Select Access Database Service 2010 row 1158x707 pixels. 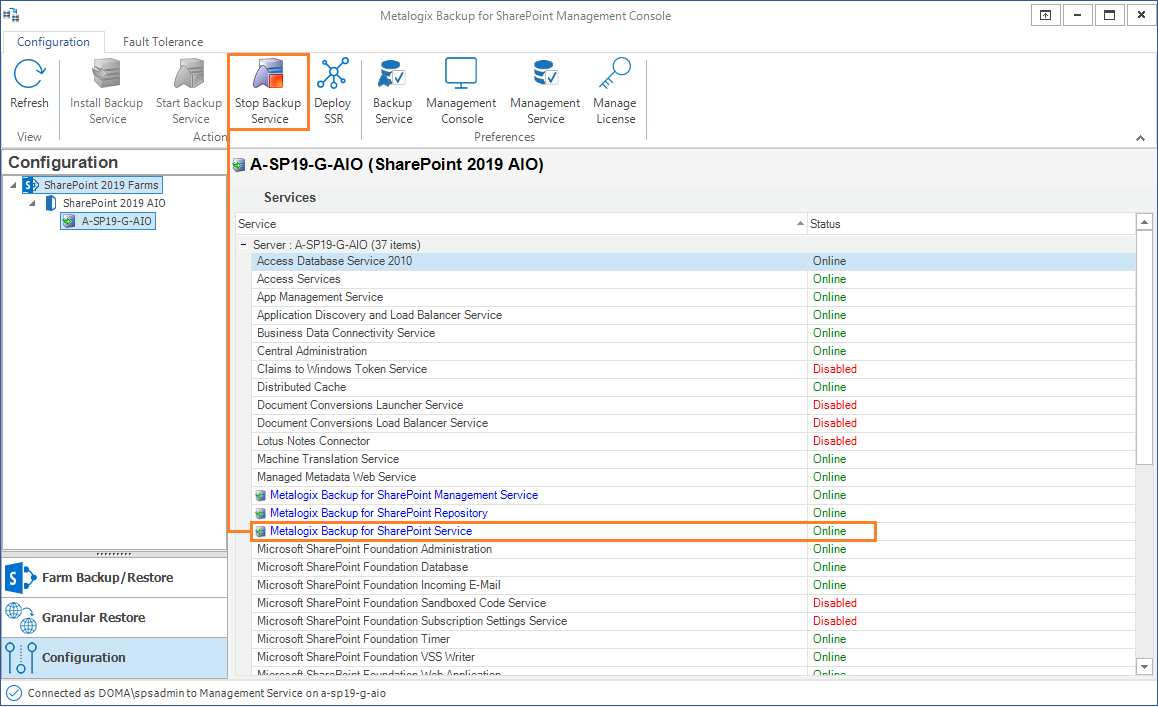point(693,261)
